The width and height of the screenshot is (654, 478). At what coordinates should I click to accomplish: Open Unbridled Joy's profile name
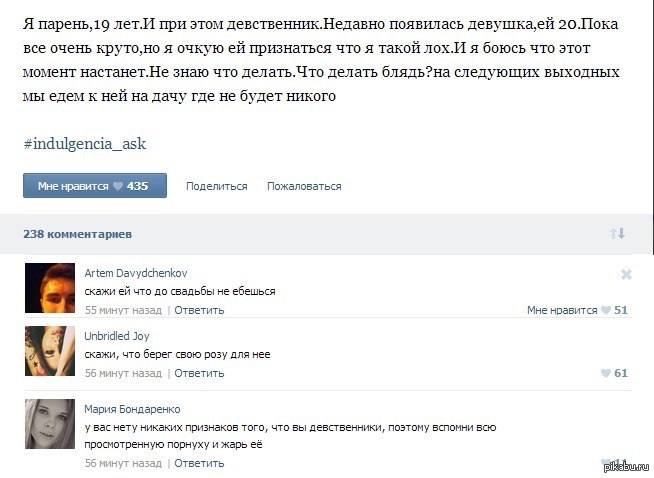coord(117,336)
